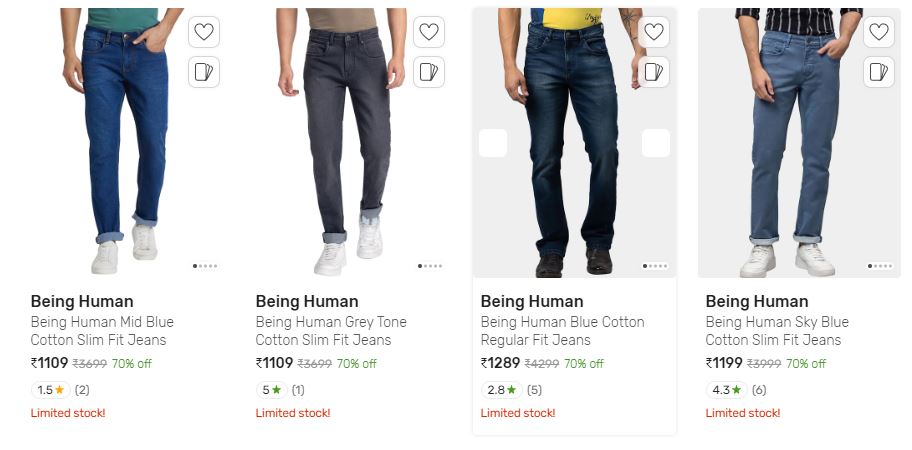Click the 1.5 star rating badge

coord(51,390)
